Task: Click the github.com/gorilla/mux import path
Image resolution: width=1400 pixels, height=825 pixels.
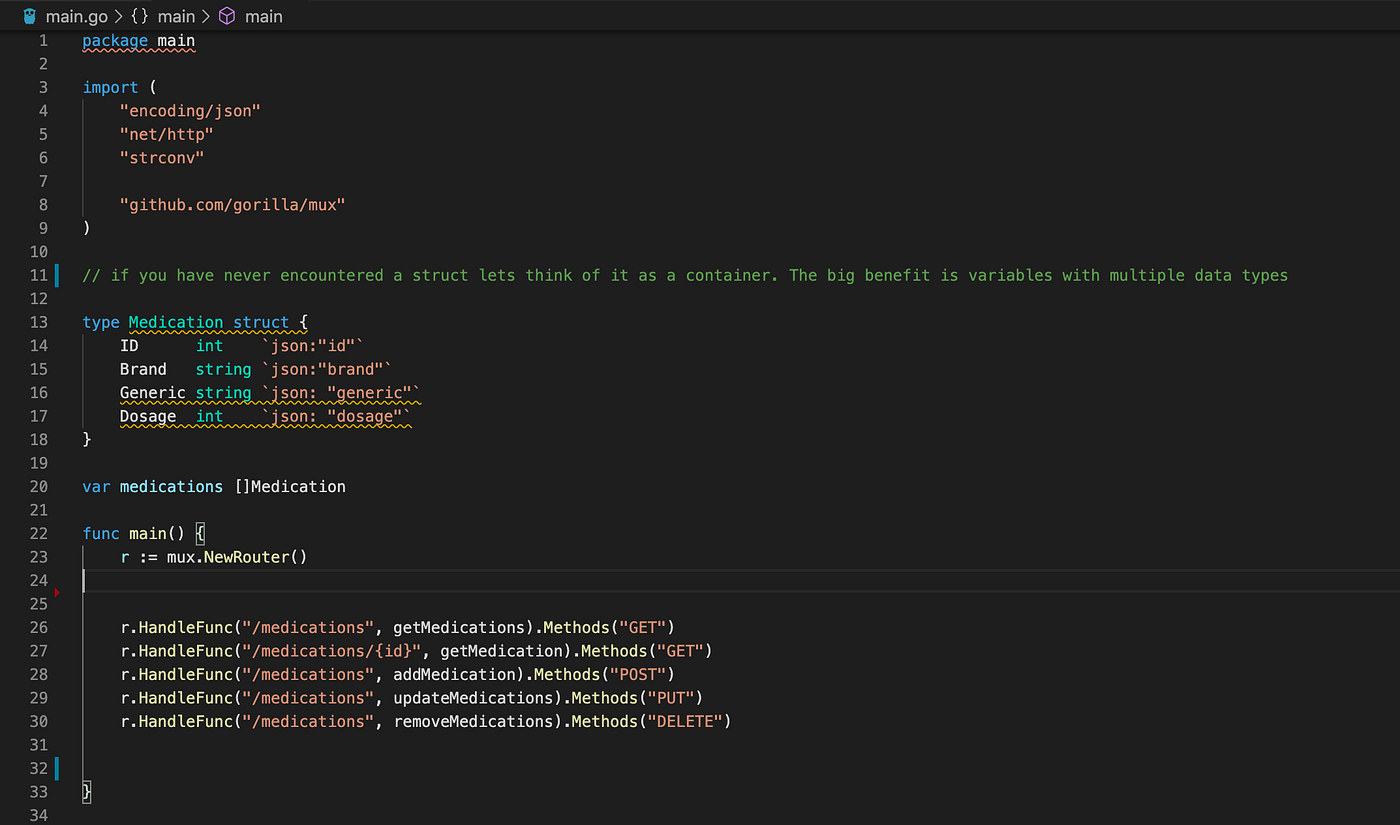Action: pyautogui.click(x=232, y=204)
